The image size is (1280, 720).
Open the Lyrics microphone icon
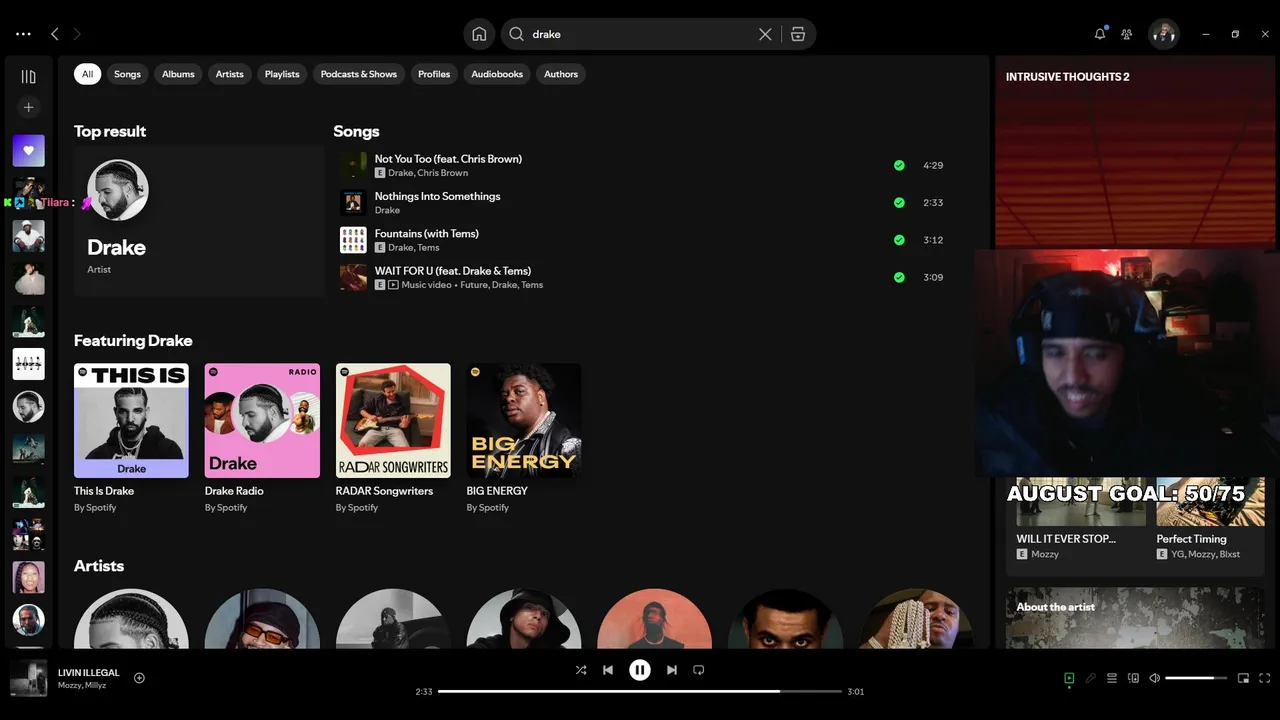point(1090,678)
